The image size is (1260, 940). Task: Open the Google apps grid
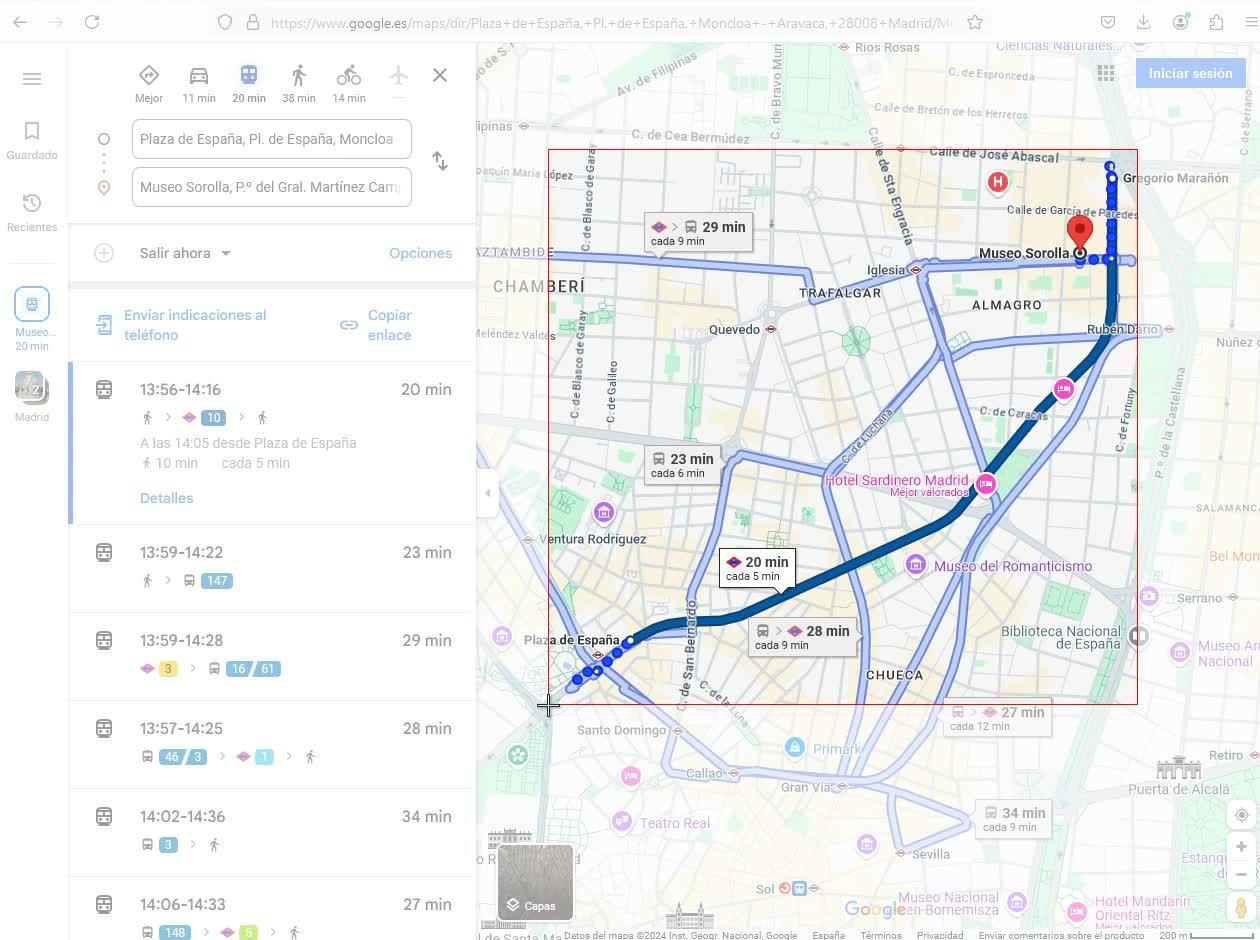click(1105, 73)
